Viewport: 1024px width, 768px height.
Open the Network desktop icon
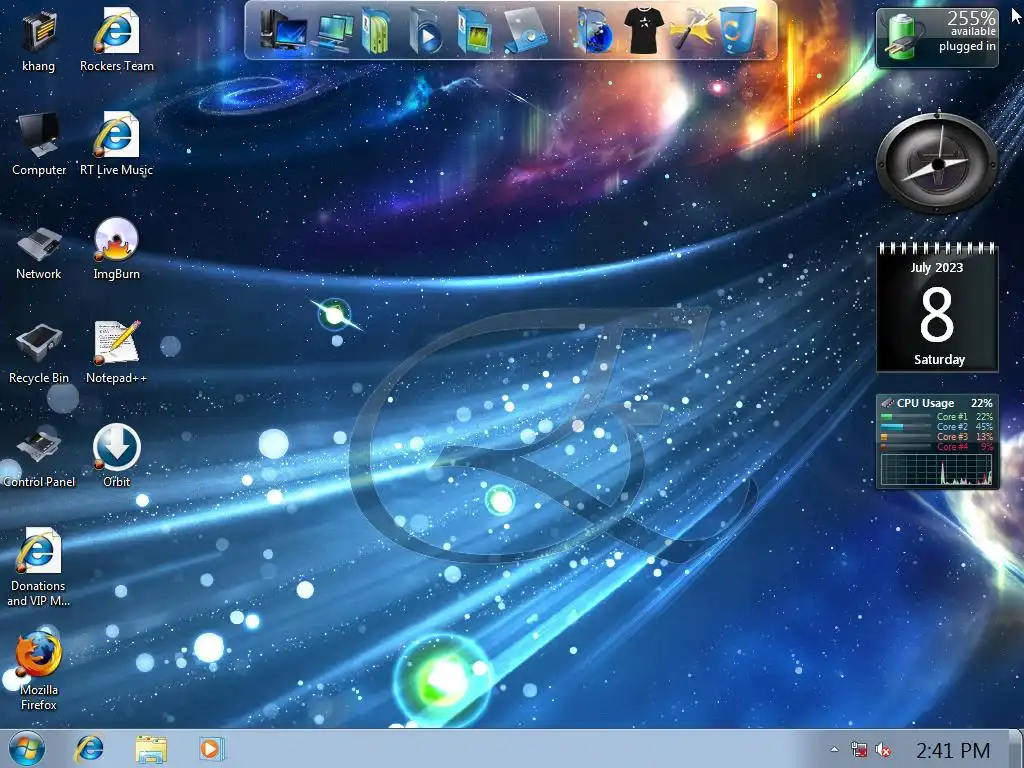coord(39,253)
